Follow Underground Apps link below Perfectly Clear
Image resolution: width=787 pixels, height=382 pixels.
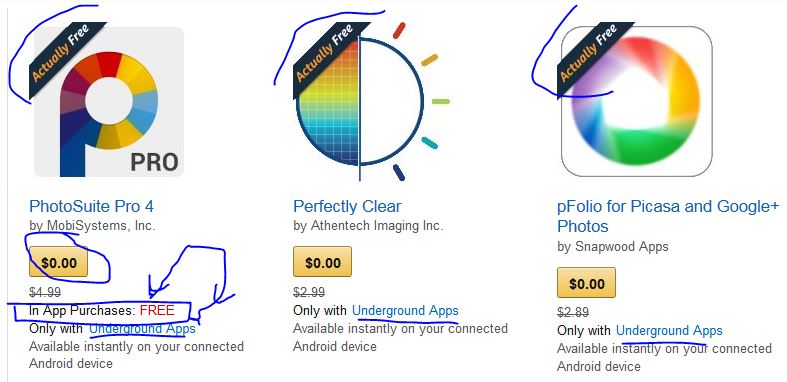405,311
